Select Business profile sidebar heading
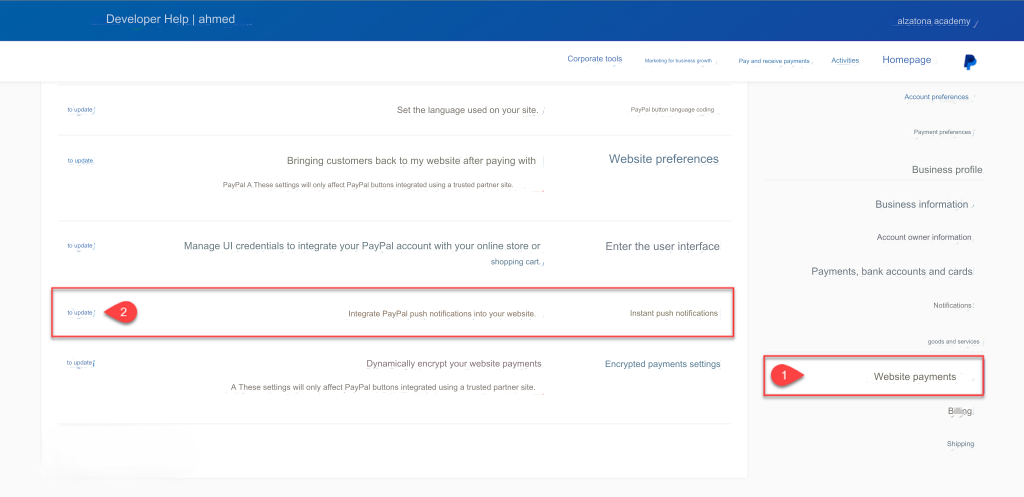 [947, 170]
